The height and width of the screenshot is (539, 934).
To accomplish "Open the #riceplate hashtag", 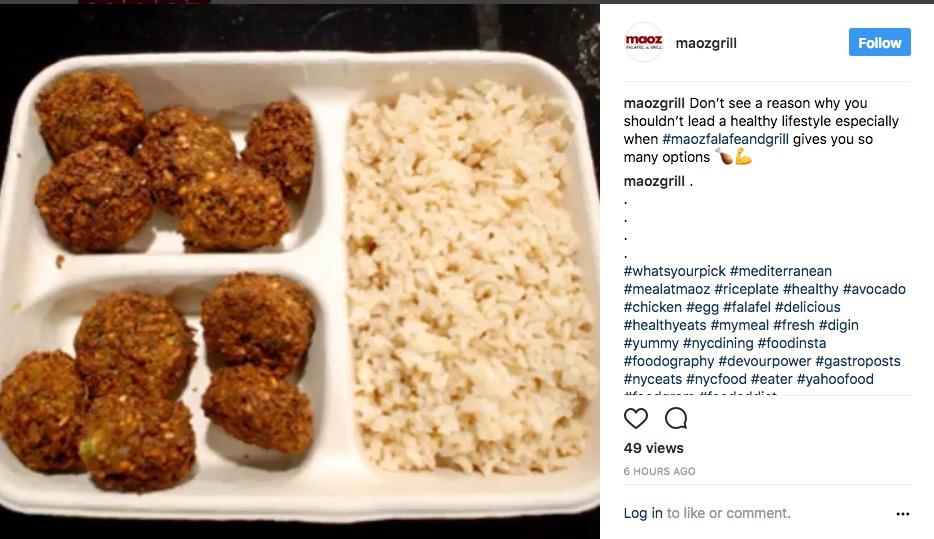I will (746, 289).
